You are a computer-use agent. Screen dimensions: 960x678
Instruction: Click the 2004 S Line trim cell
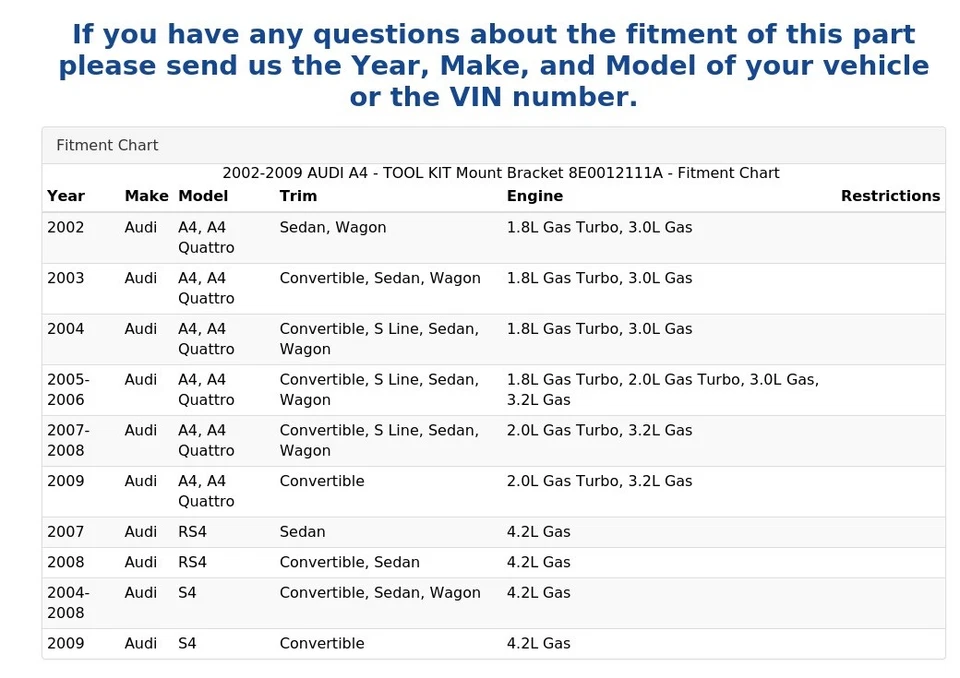click(379, 339)
